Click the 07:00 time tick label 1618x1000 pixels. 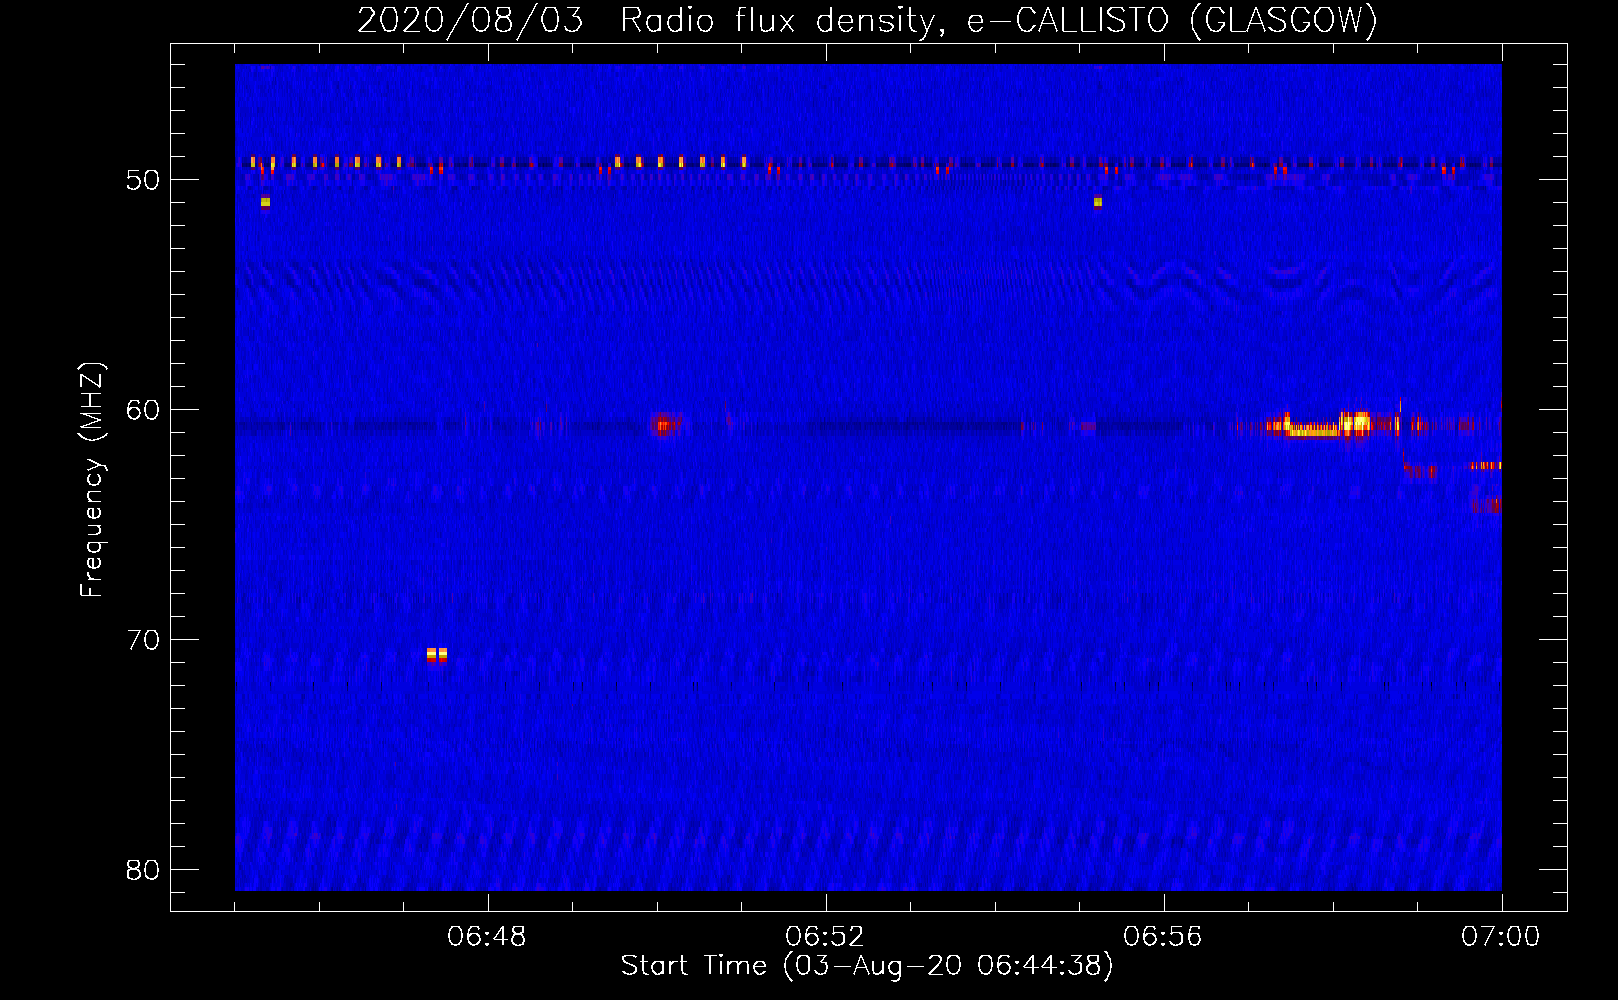1501,937
